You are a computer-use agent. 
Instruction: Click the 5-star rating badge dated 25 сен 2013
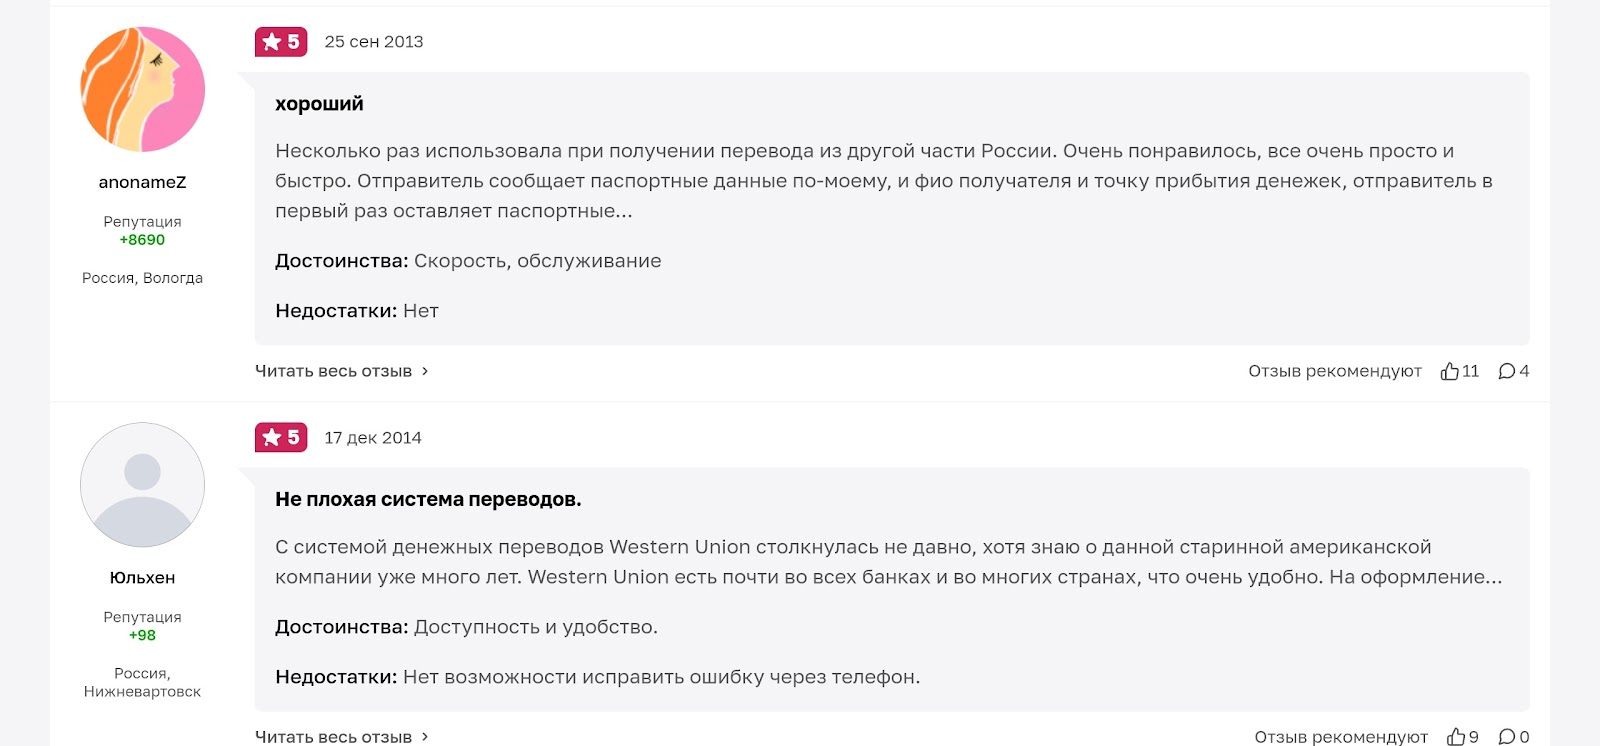click(x=281, y=42)
